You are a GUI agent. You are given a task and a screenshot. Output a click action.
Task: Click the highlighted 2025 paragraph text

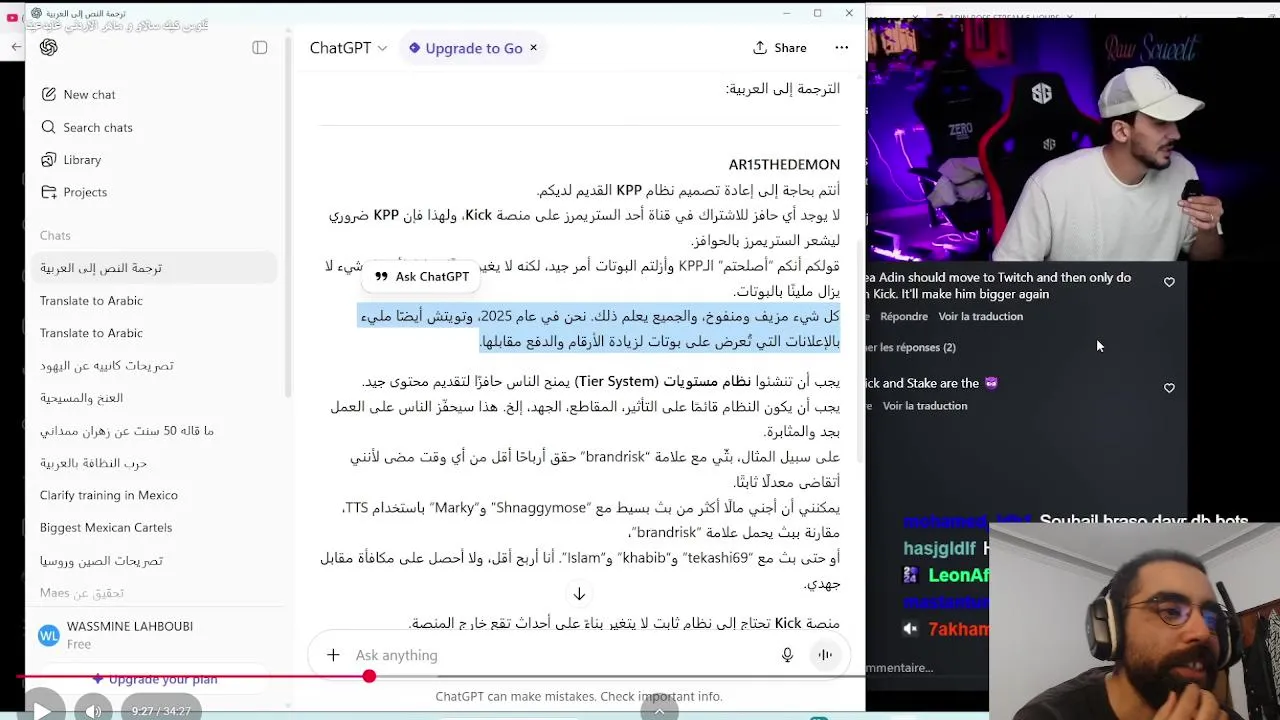tap(600, 329)
